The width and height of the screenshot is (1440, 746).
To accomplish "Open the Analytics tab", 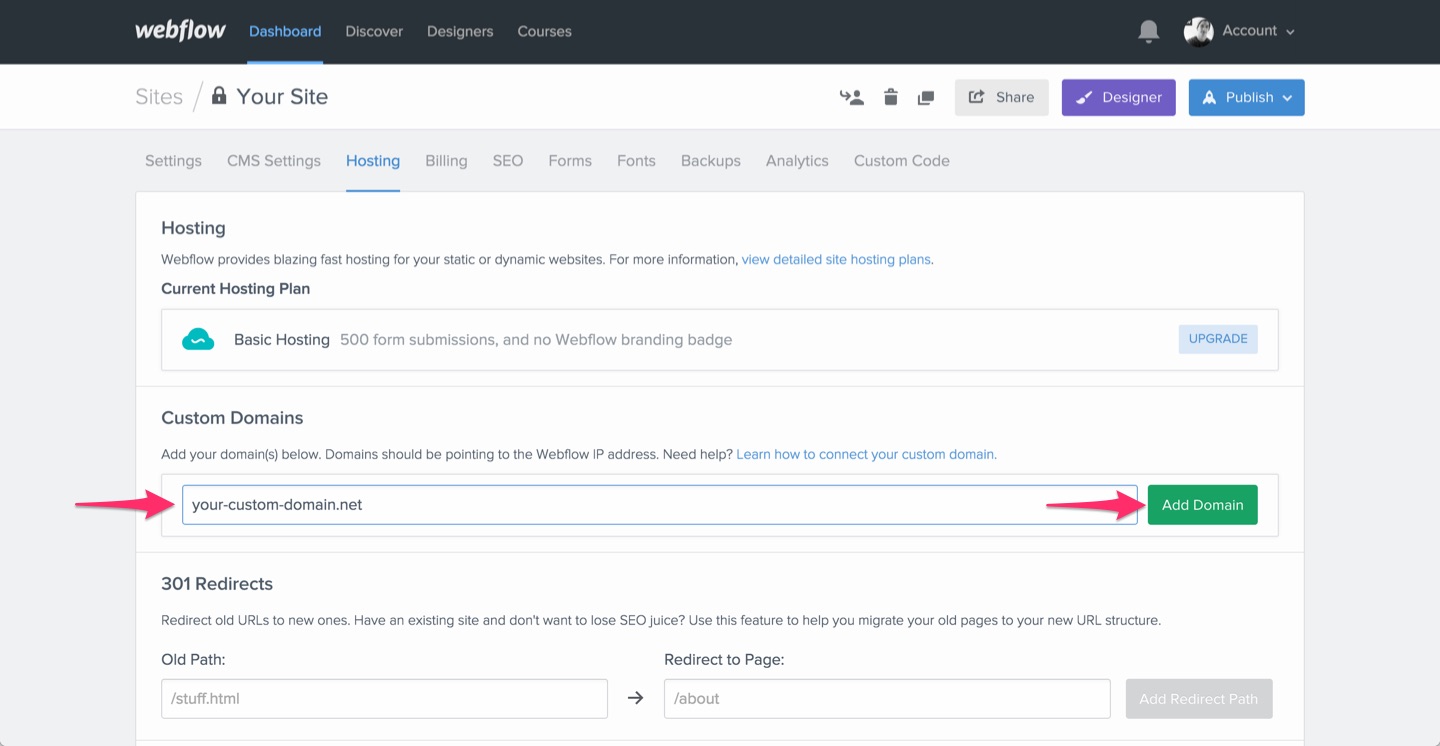I will coord(797,160).
